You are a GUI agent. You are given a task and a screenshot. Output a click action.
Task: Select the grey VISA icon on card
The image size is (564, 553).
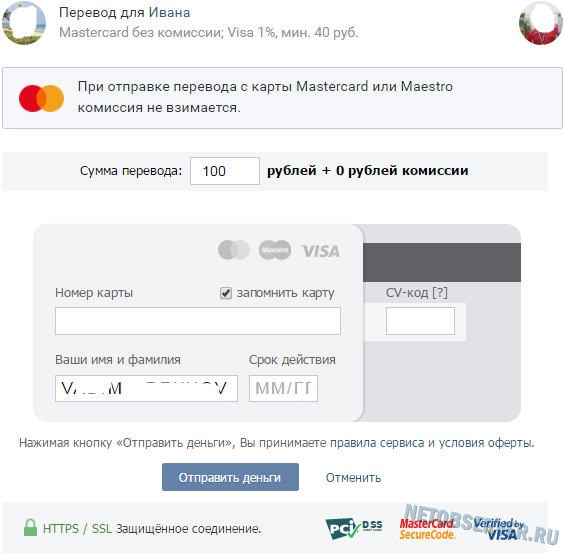320,251
